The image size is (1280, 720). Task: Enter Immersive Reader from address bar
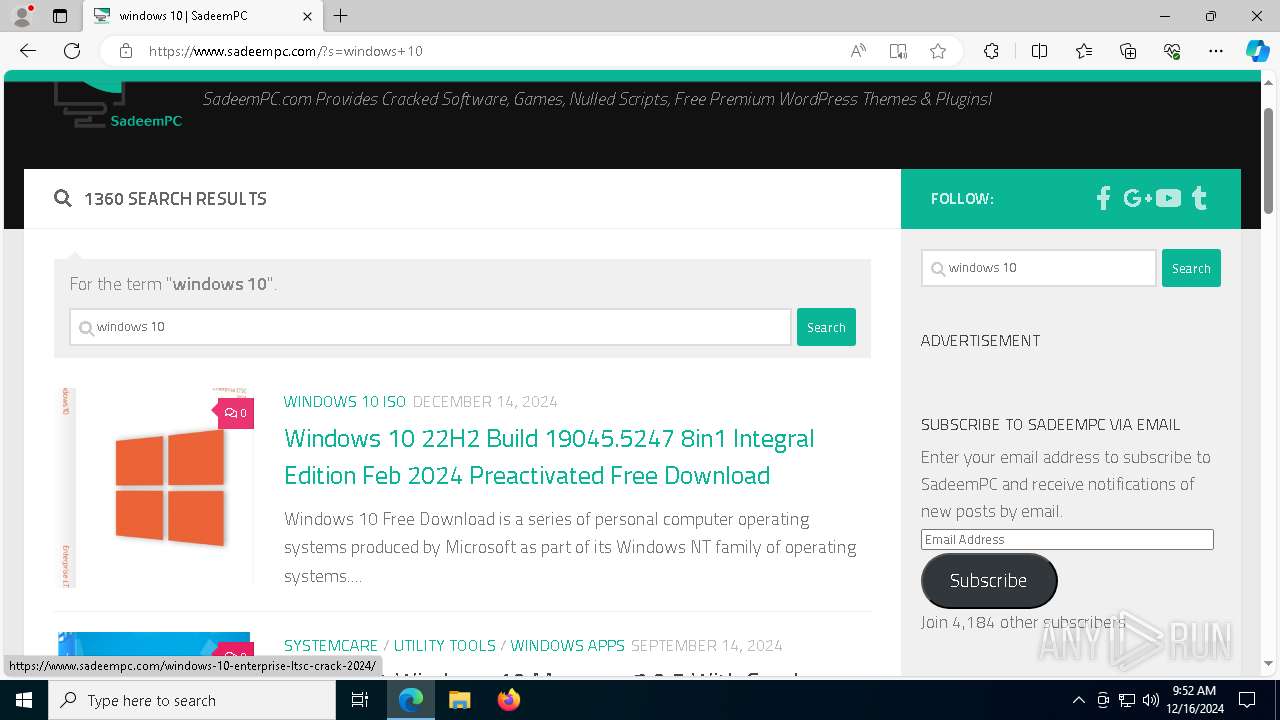898,51
